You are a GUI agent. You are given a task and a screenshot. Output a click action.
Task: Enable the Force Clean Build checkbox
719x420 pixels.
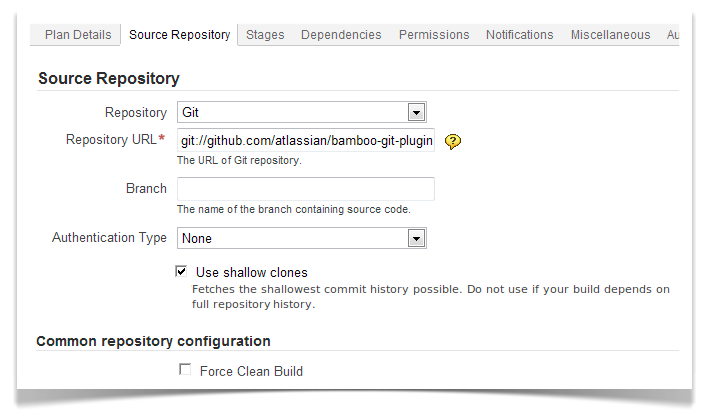185,369
